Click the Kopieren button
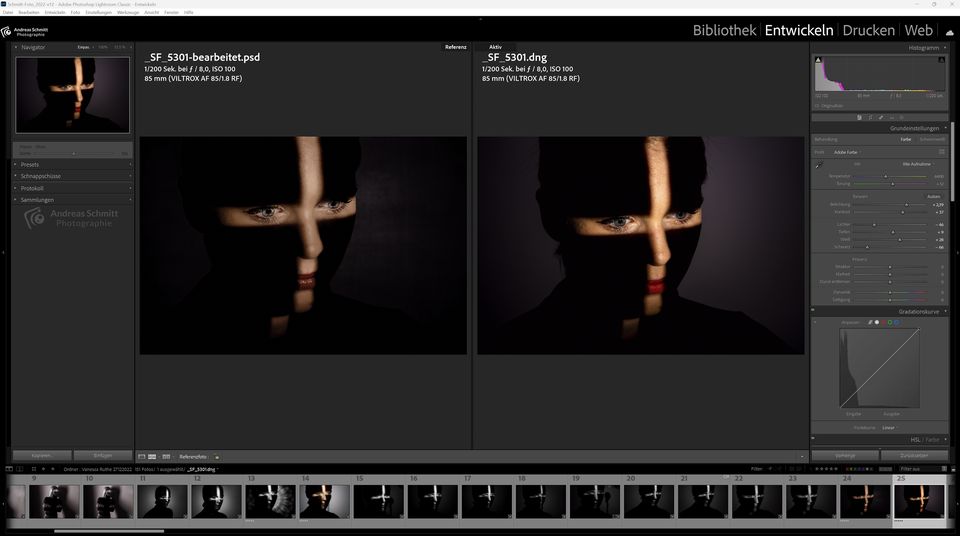The height and width of the screenshot is (536, 960). pyautogui.click(x=42, y=455)
